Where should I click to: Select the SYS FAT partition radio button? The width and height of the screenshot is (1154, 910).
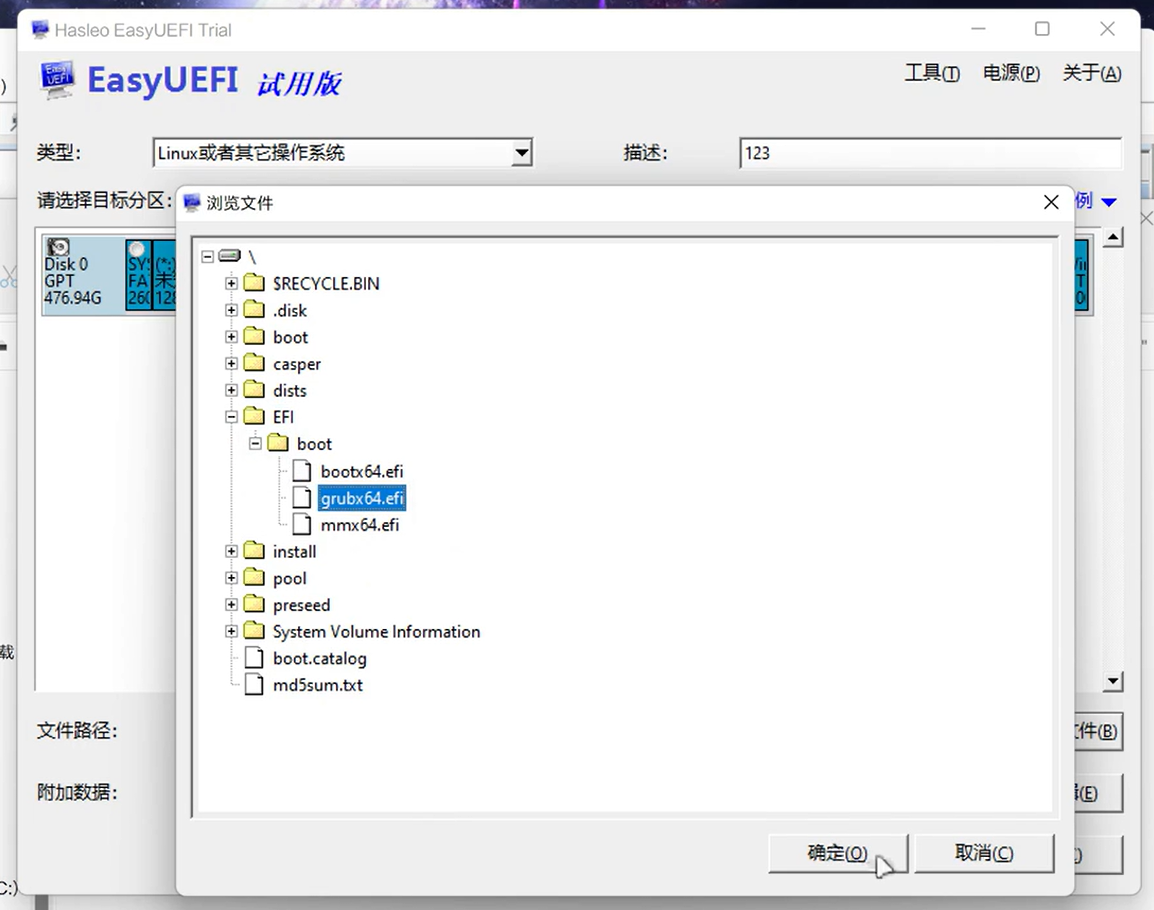(137, 250)
